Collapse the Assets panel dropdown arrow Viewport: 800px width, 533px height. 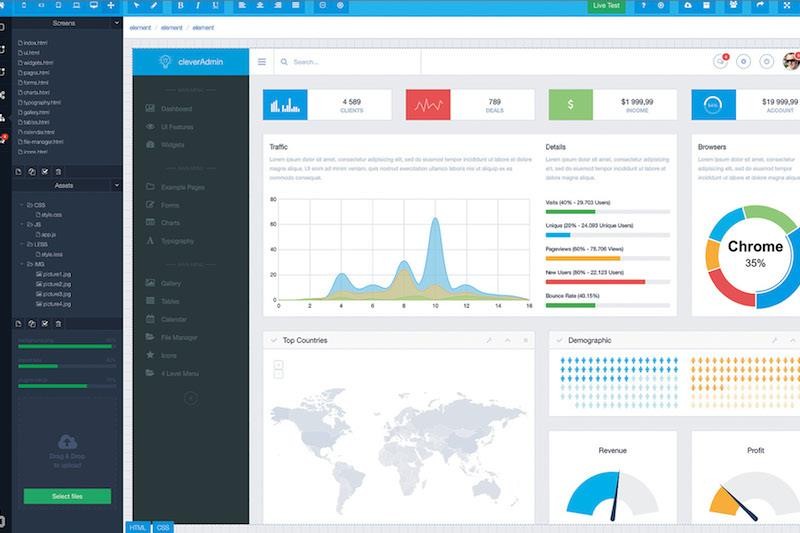pos(116,186)
